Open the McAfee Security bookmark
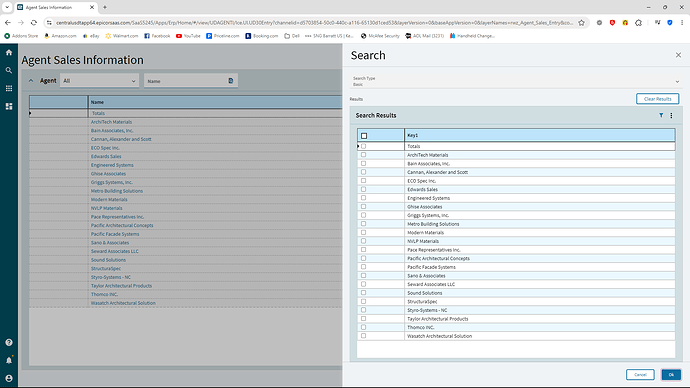 click(380, 36)
